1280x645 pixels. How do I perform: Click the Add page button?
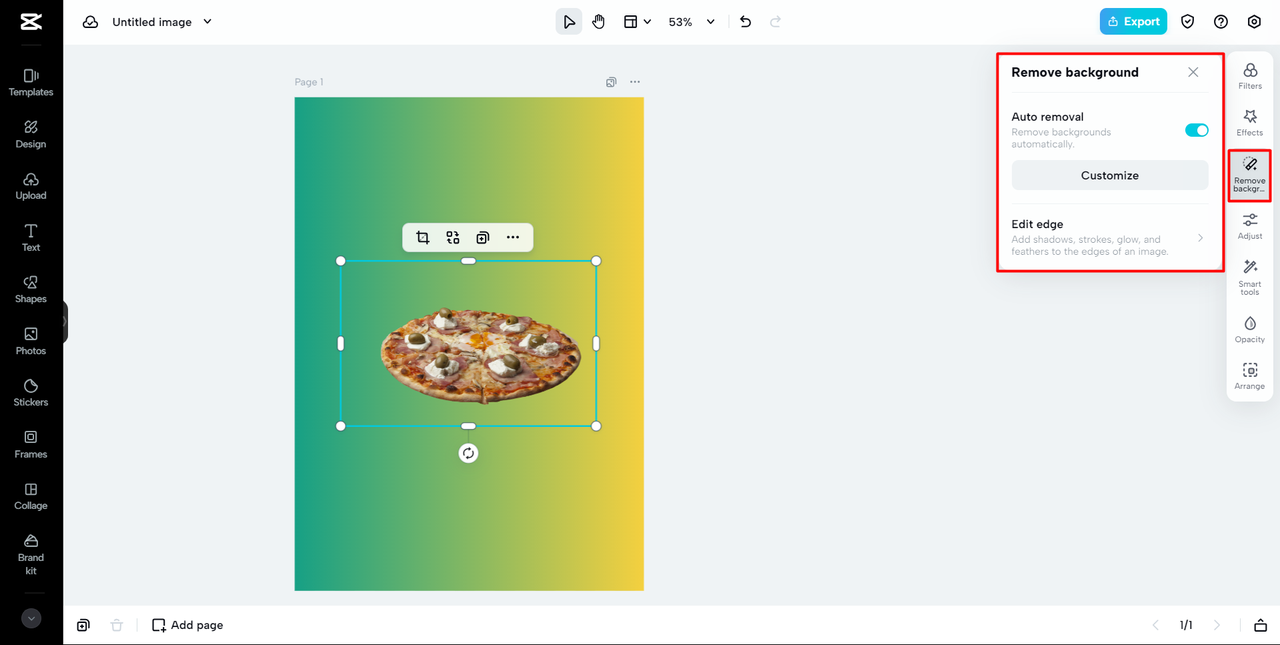click(x=187, y=625)
